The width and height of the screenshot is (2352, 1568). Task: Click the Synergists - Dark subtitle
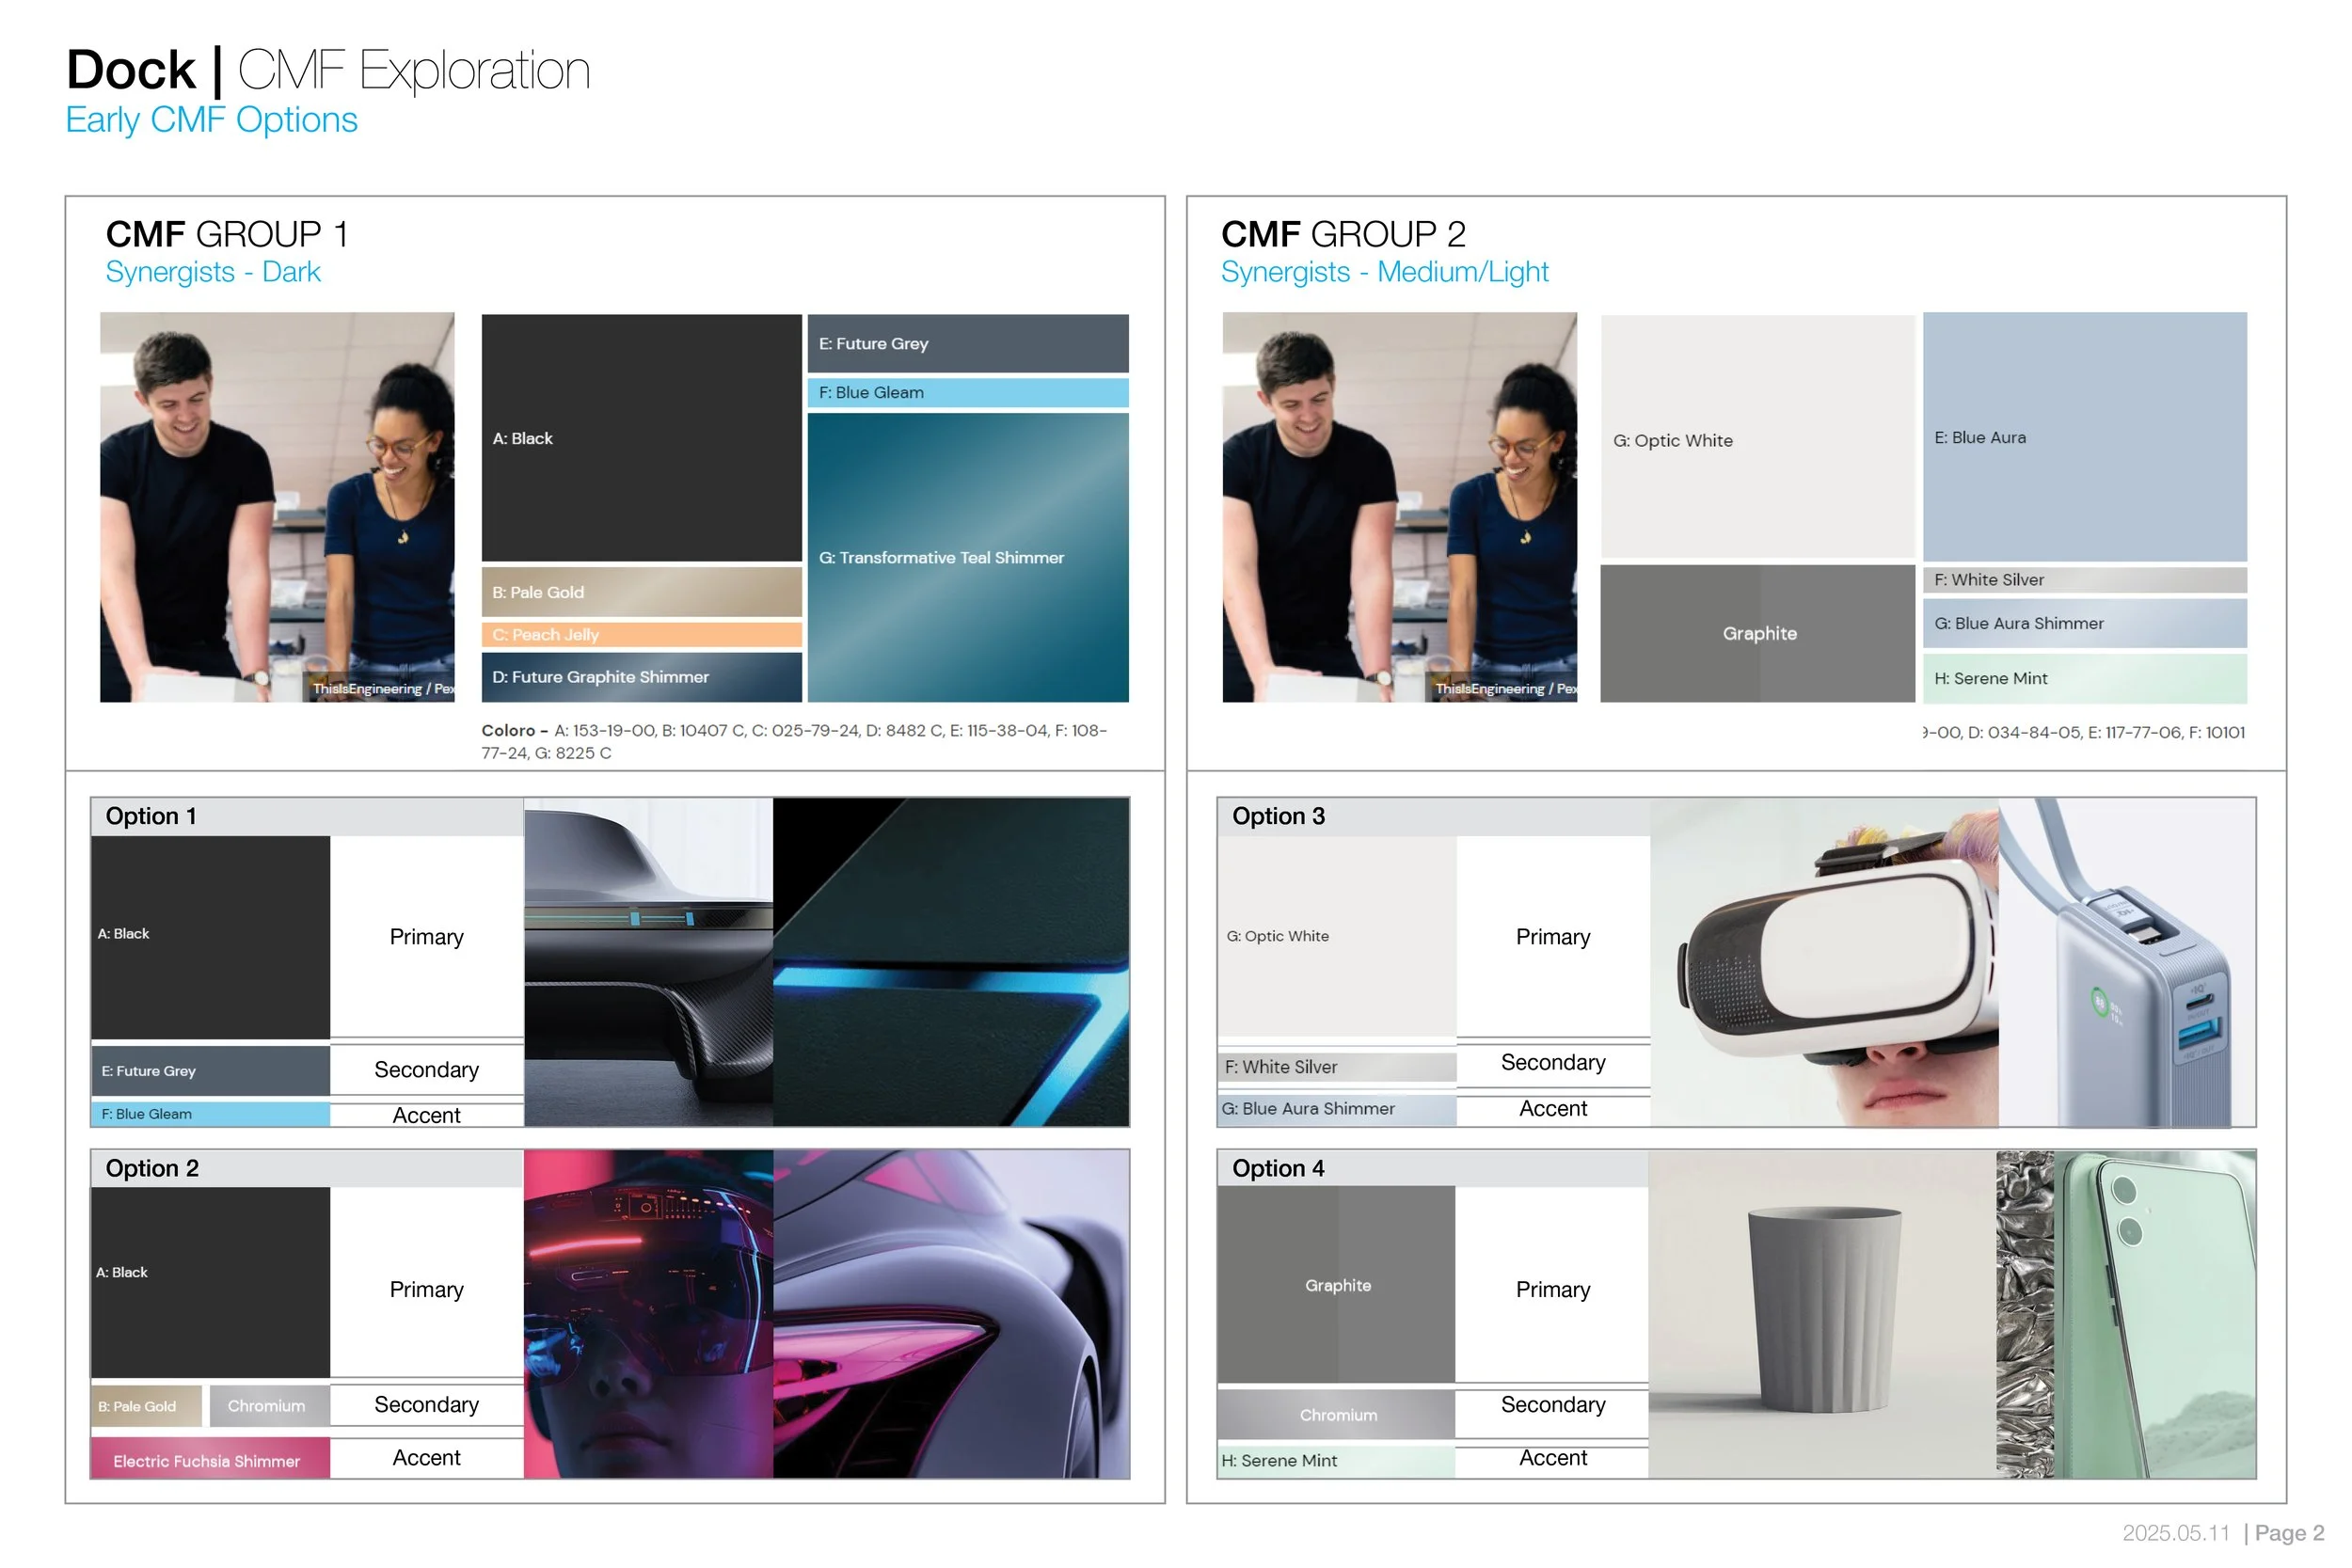point(213,272)
